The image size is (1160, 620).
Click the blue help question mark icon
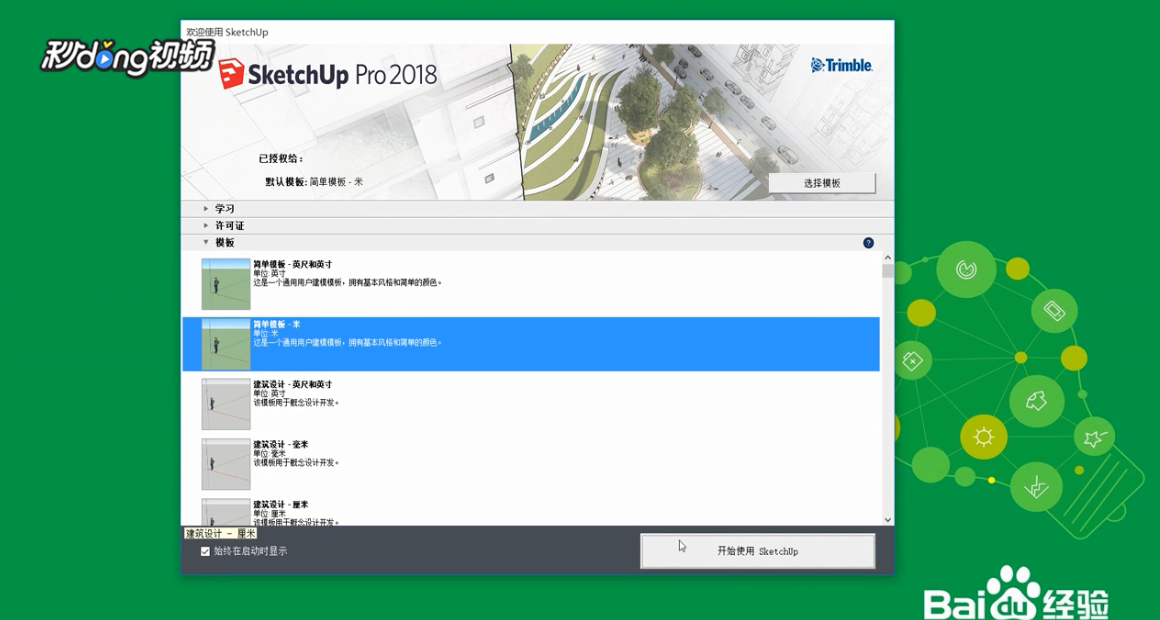[868, 243]
